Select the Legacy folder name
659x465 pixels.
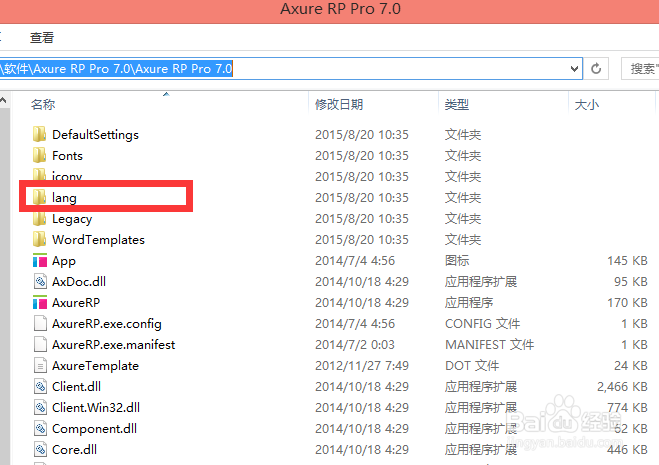[72, 219]
